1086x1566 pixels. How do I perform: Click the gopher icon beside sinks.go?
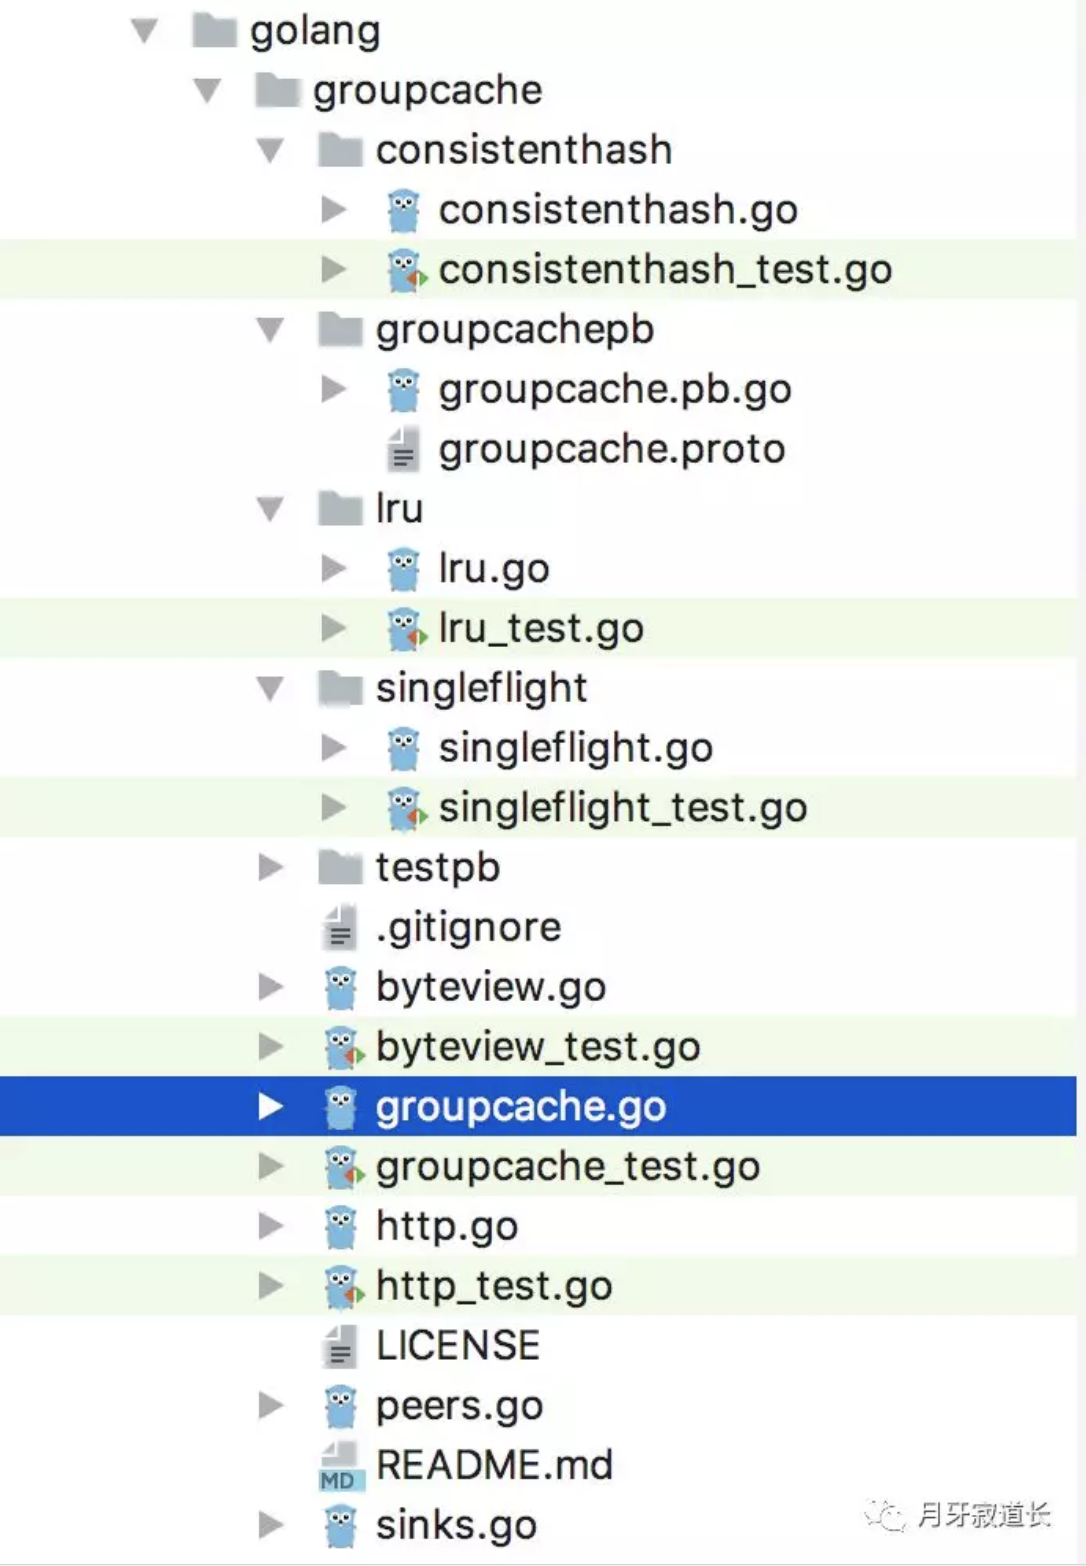pos(340,1526)
